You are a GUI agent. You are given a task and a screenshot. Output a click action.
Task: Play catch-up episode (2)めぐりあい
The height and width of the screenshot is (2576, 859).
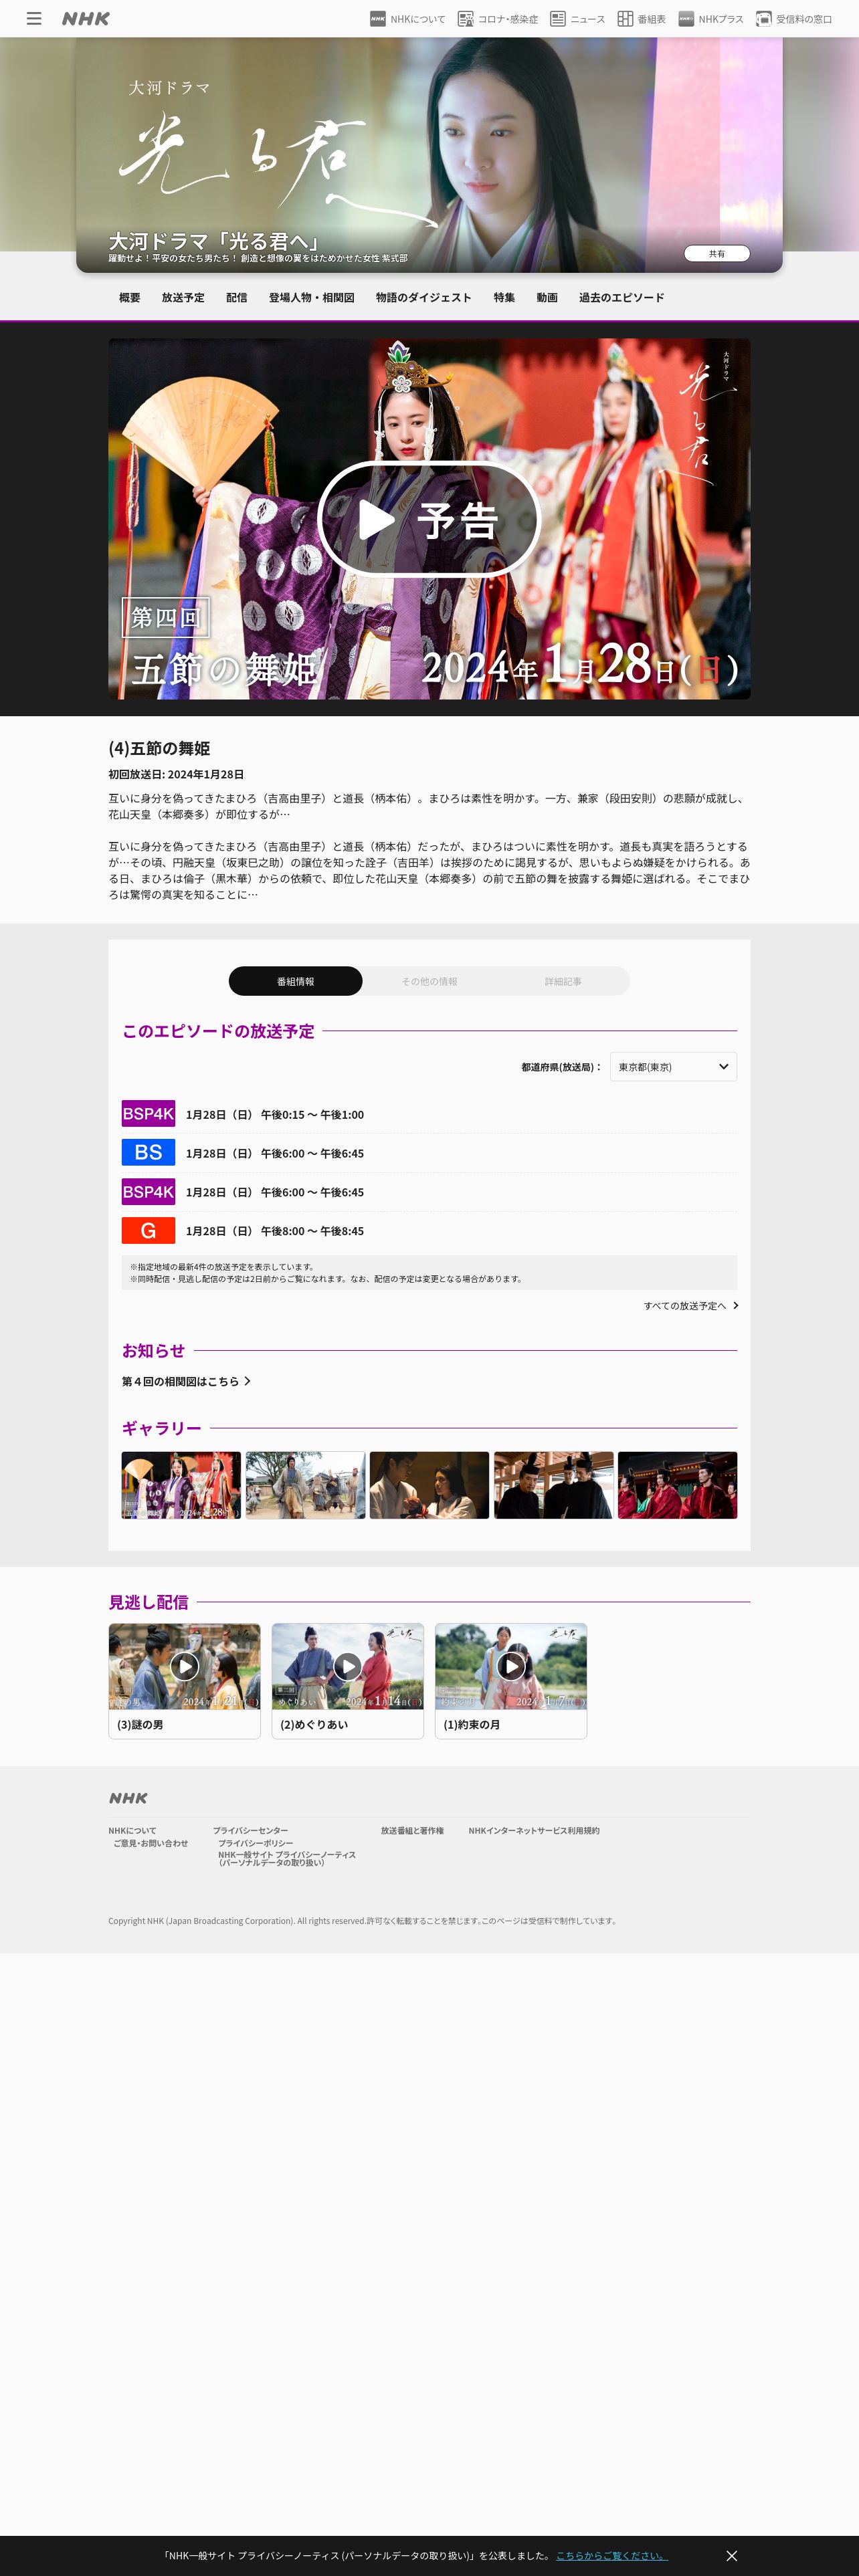tap(347, 1666)
